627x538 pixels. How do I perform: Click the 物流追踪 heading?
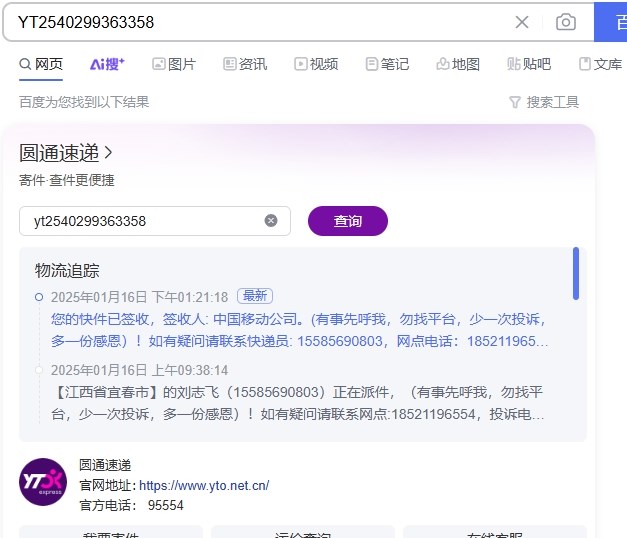[67, 270]
